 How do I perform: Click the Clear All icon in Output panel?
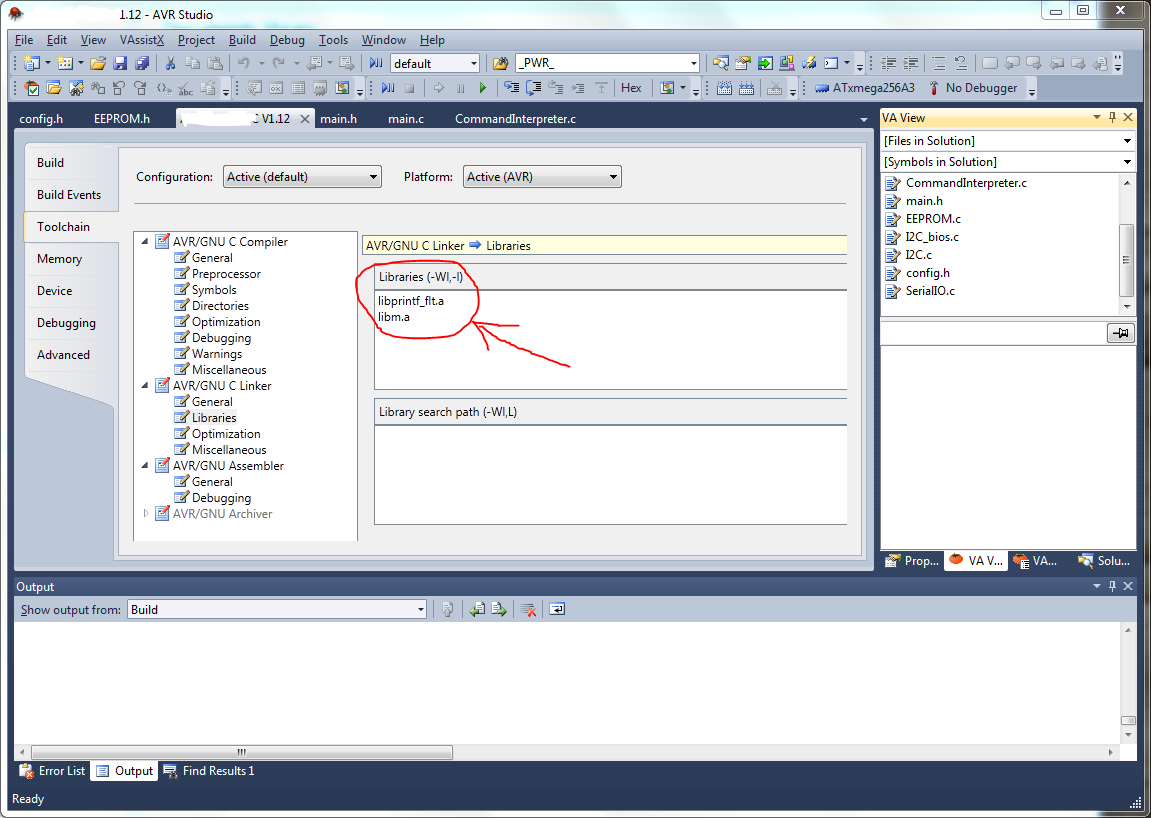[528, 609]
